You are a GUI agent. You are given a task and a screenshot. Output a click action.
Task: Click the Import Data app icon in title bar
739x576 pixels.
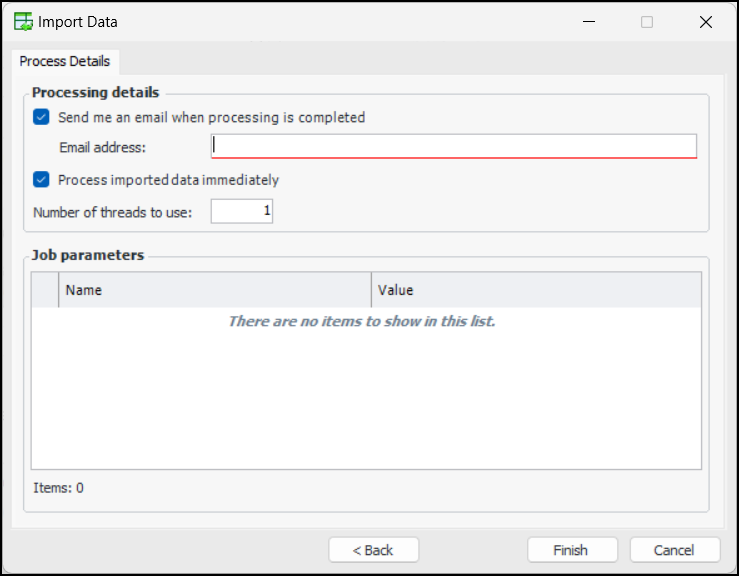(23, 21)
